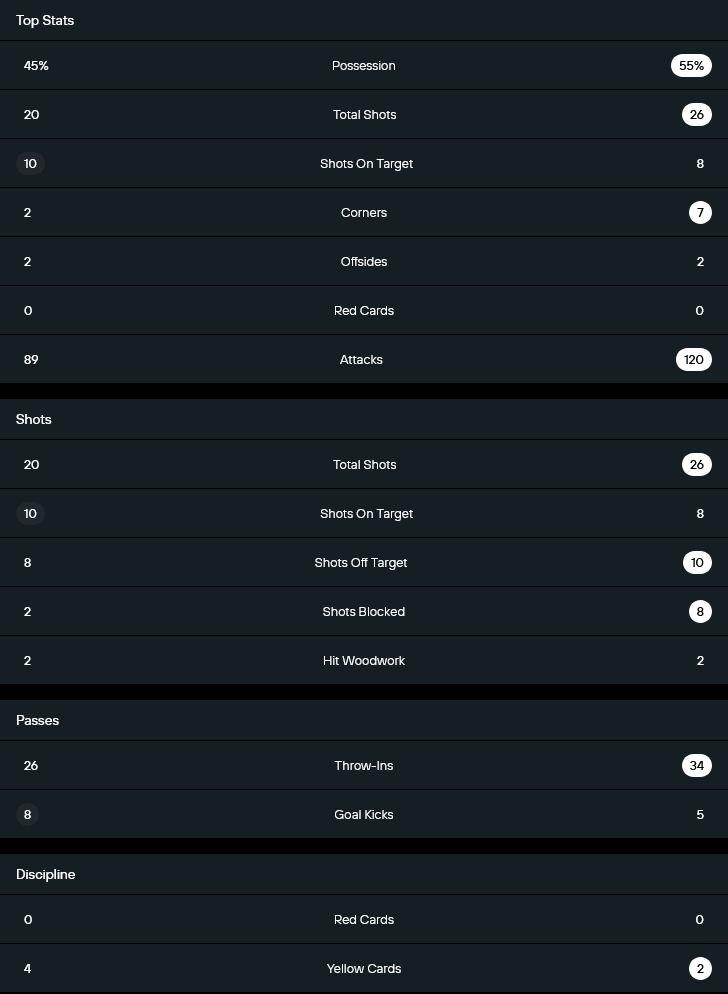Click the Shots section header
Screen dimensions: 728x994
[x=34, y=419]
